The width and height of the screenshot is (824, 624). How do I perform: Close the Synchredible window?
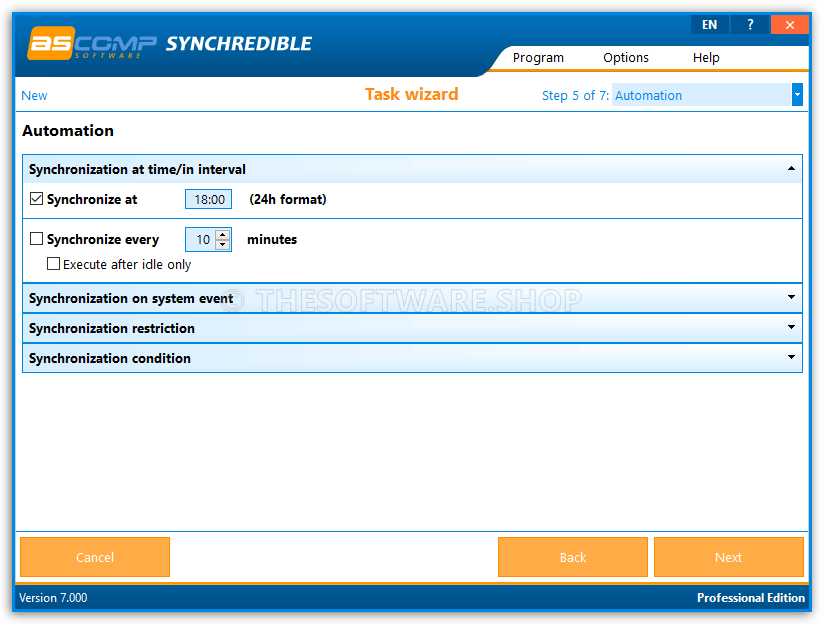[x=789, y=25]
